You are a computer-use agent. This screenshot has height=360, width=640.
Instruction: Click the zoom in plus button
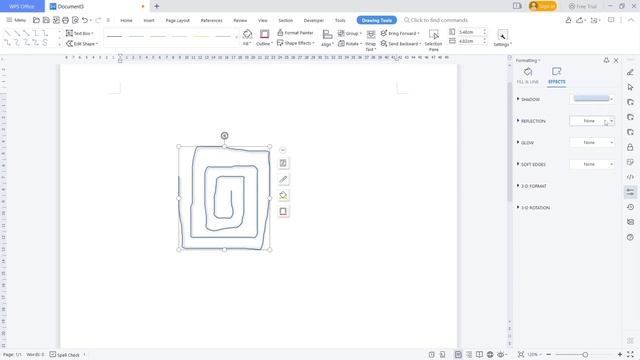(x=620, y=354)
